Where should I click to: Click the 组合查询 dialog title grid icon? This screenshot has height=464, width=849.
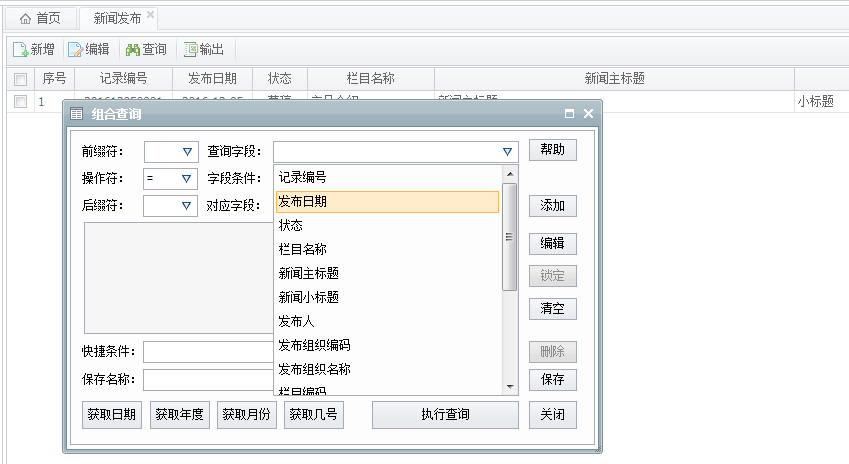tap(77, 114)
